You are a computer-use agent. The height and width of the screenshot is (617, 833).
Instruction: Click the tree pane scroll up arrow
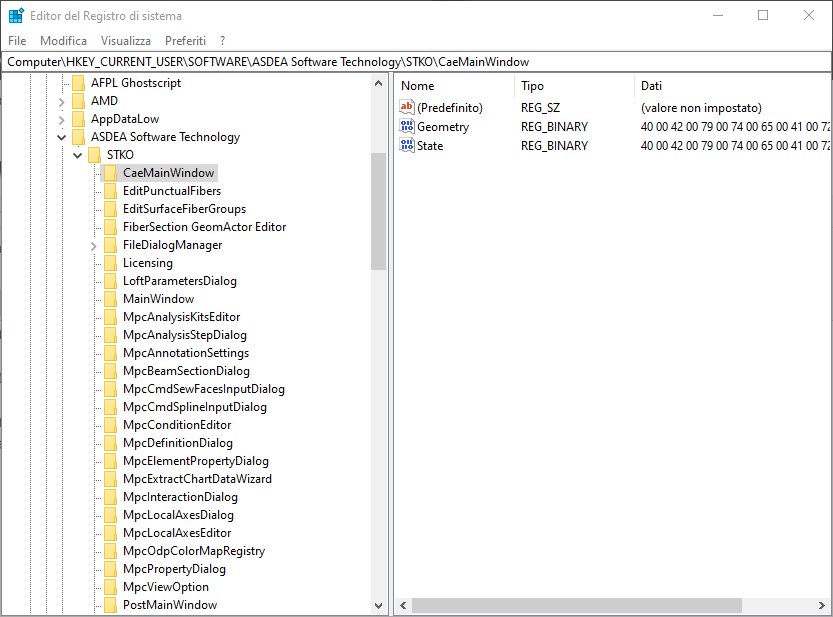(x=378, y=83)
